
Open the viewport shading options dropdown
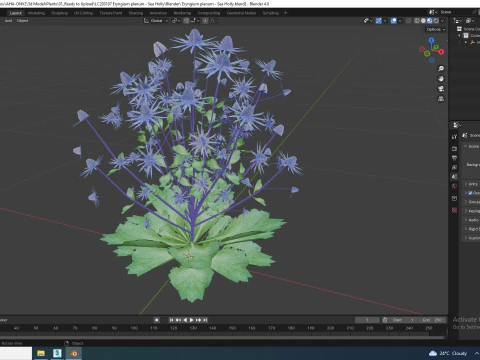443,21
